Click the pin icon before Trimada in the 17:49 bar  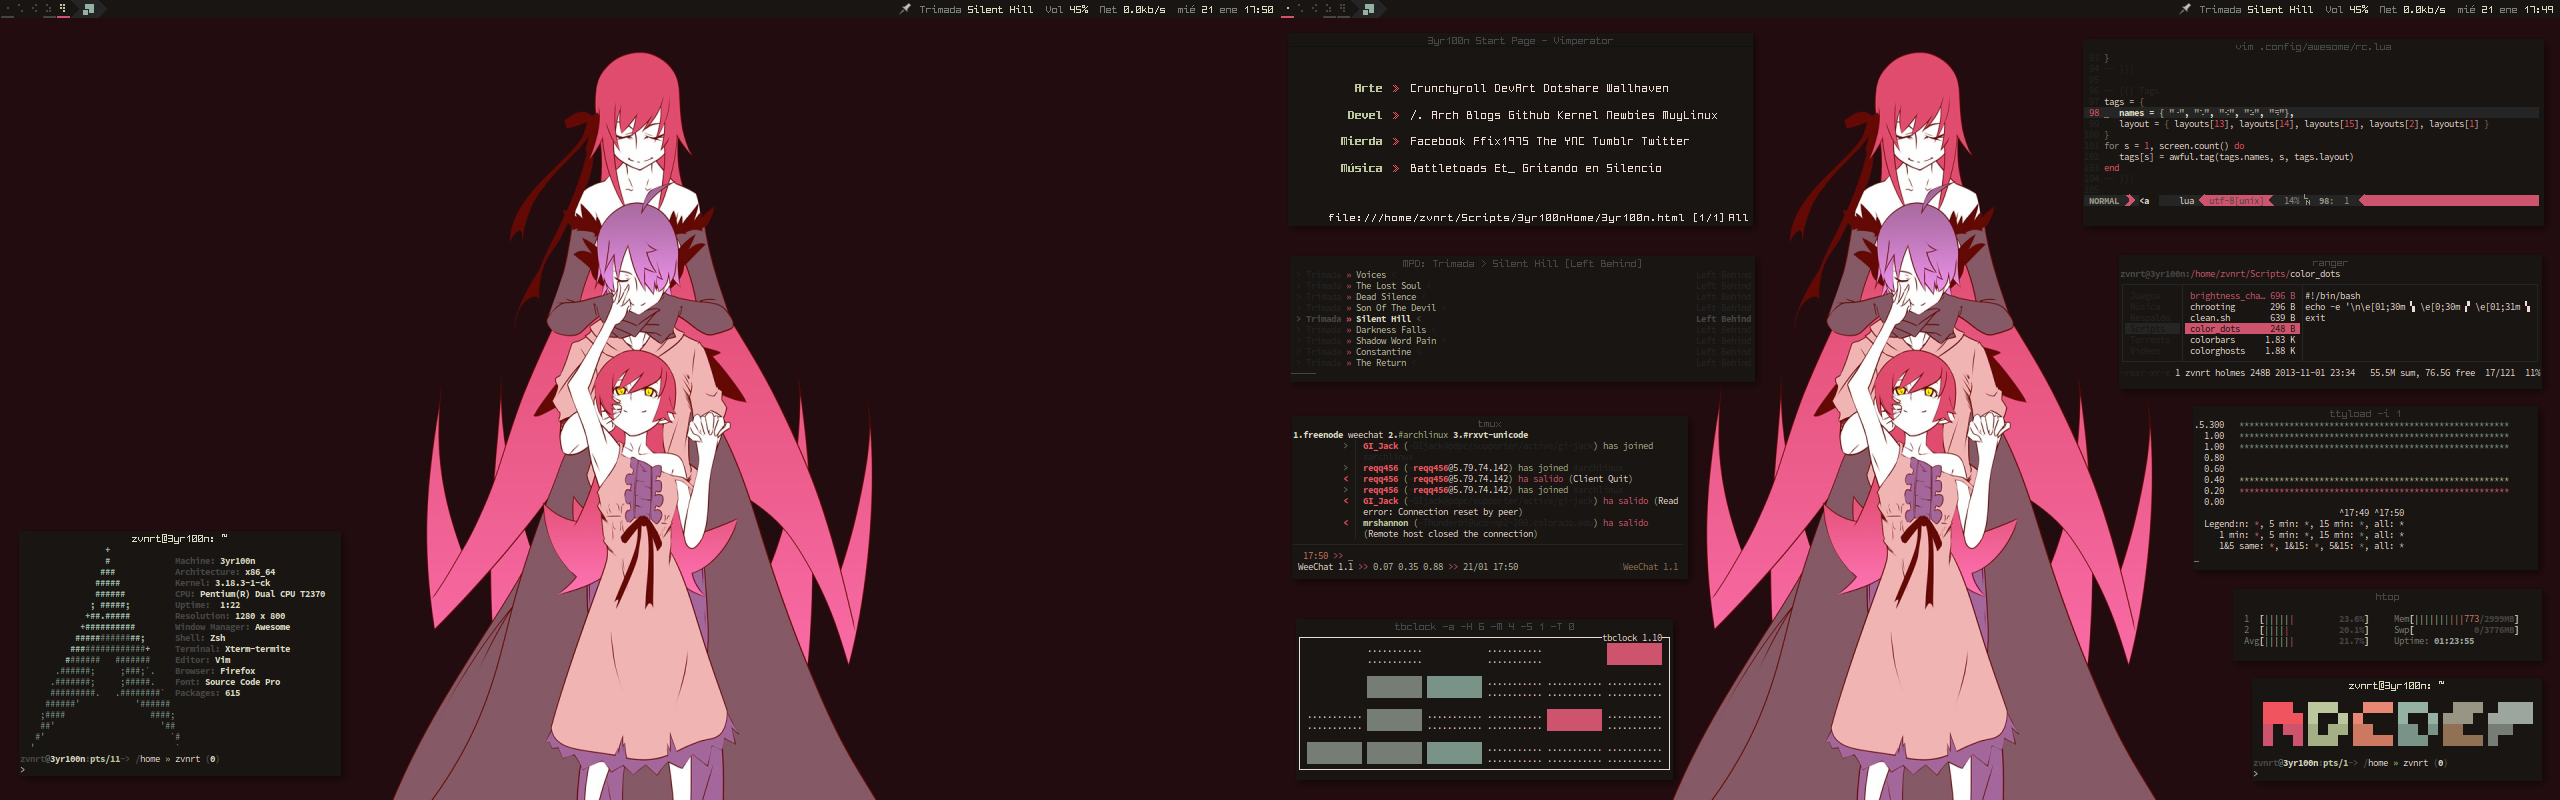2185,9
